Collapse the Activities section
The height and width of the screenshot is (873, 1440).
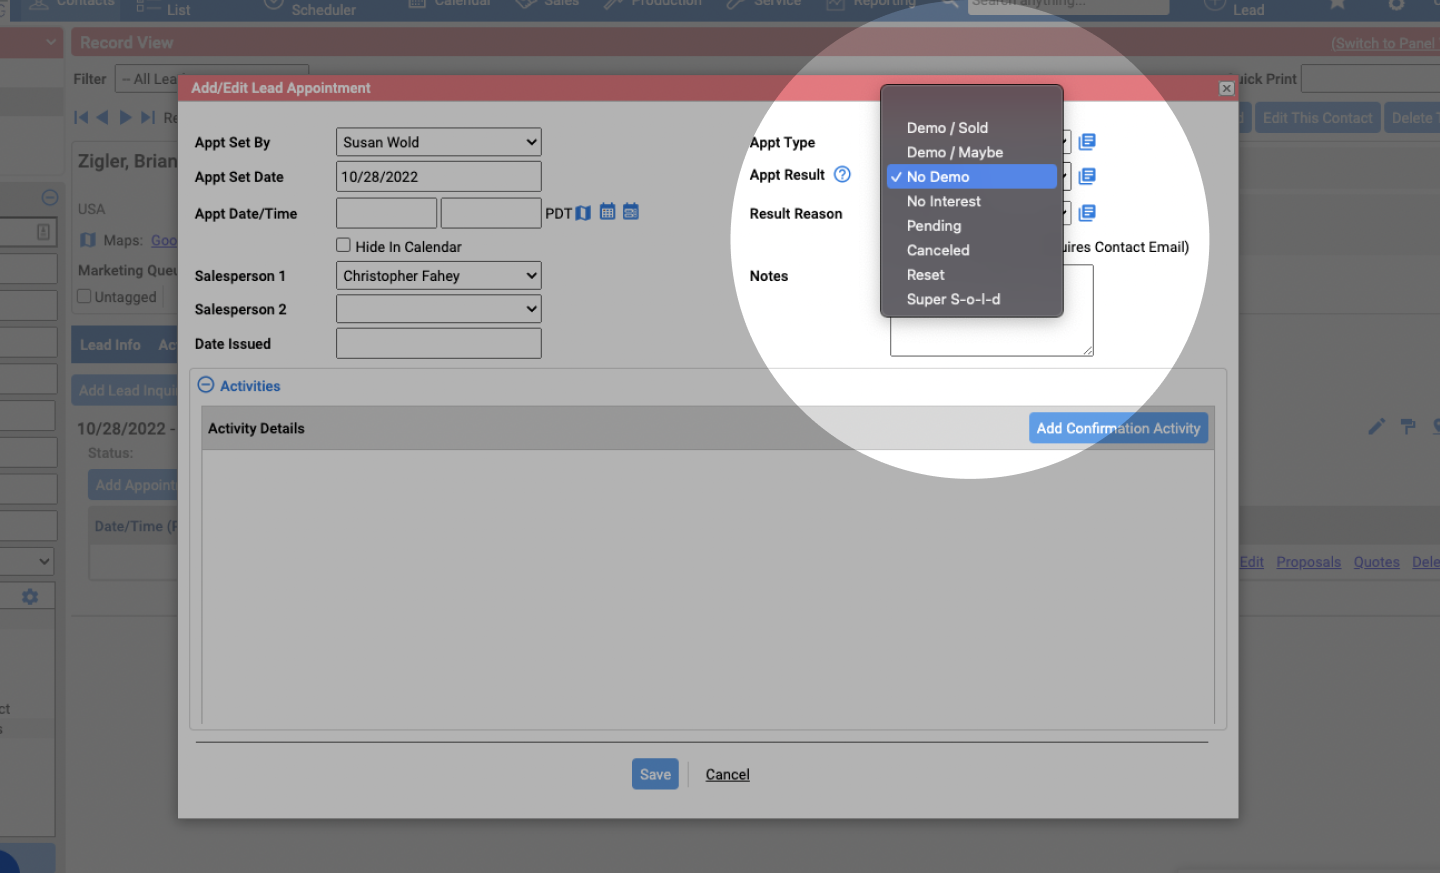206,385
